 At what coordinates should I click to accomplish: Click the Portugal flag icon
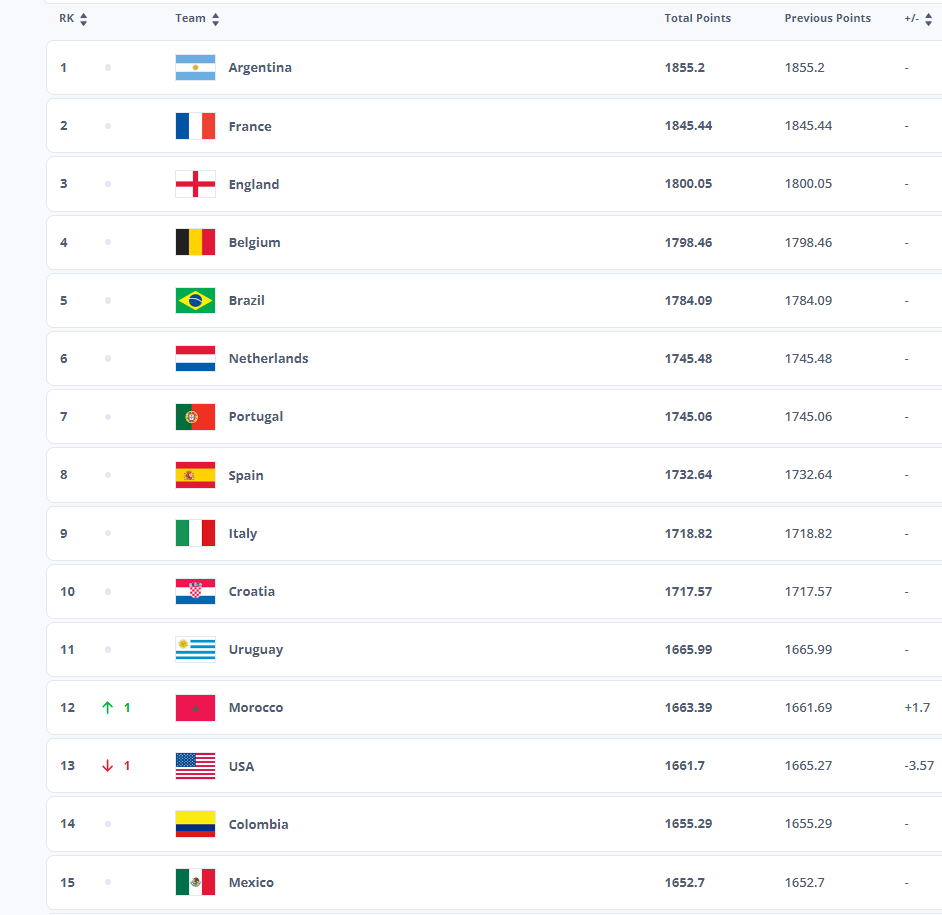click(195, 417)
